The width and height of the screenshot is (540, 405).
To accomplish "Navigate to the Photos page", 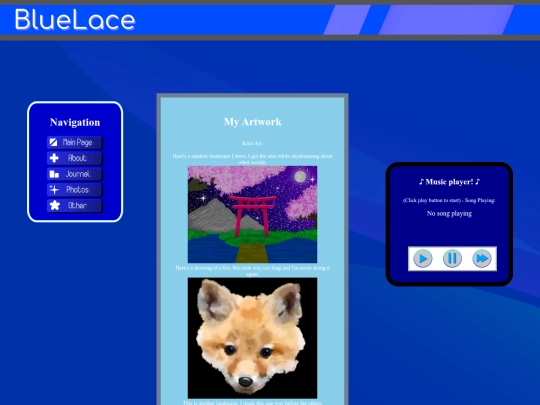I will point(75,190).
